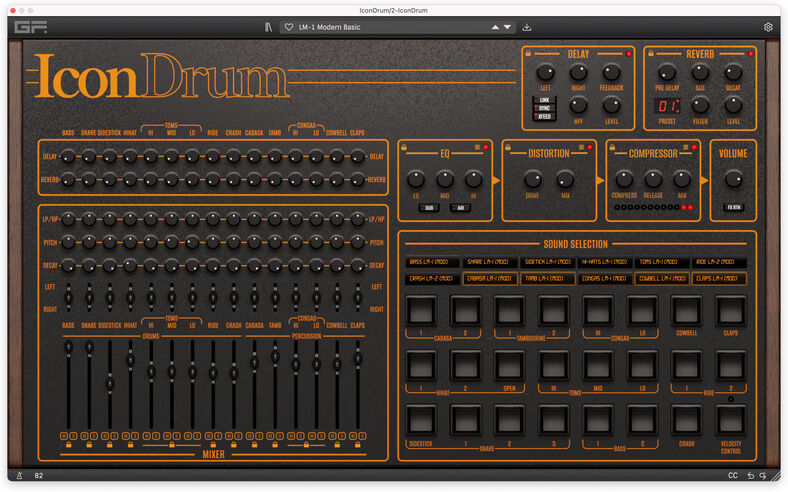Click the bell icon in bottom-left bar
This screenshot has width=788, height=492.
coord(20,475)
